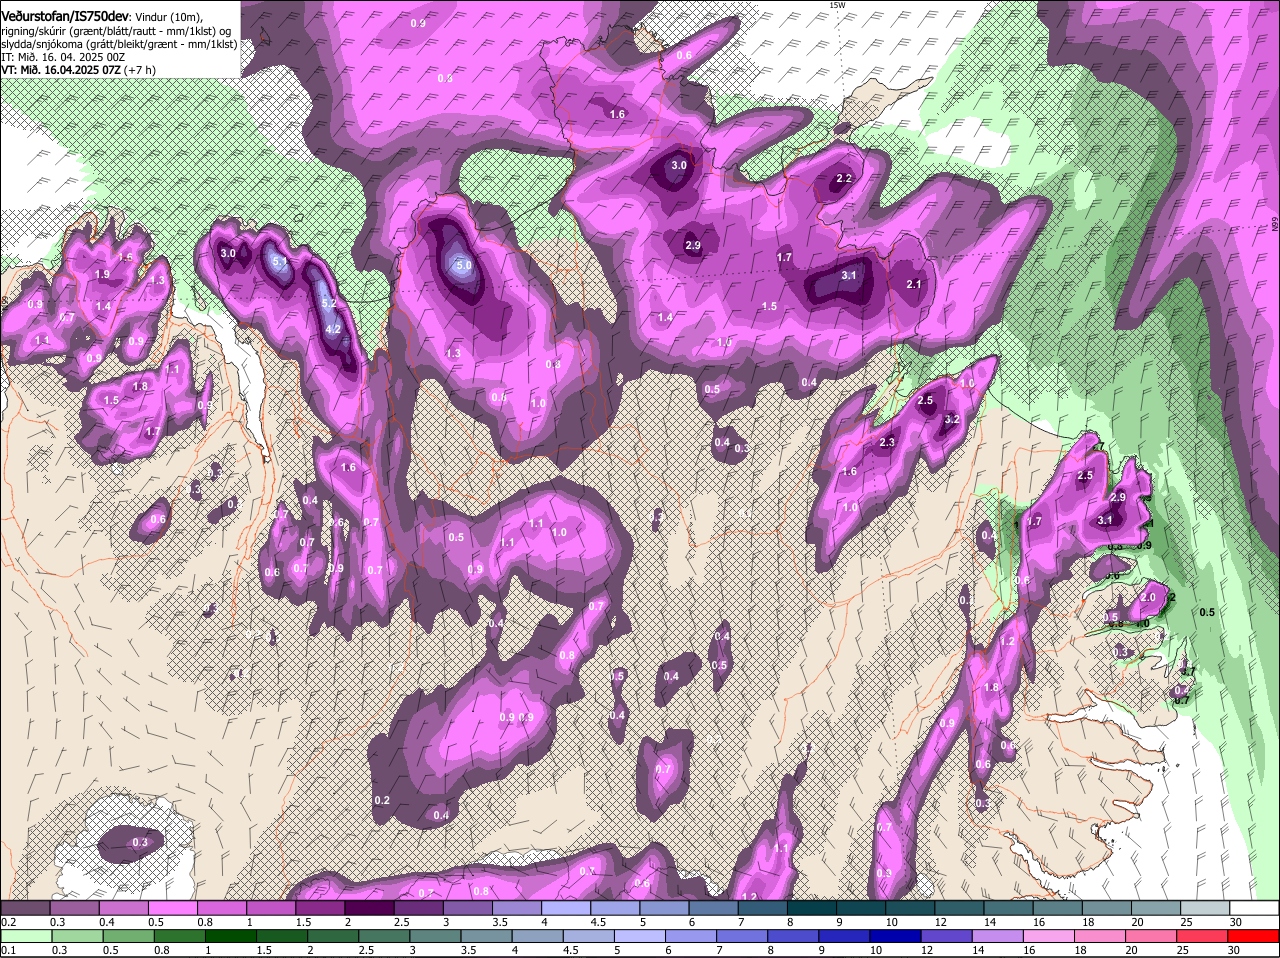Click the 1.9 precipitation value on the map
Screen dimensions: 1280x958
(x=102, y=275)
